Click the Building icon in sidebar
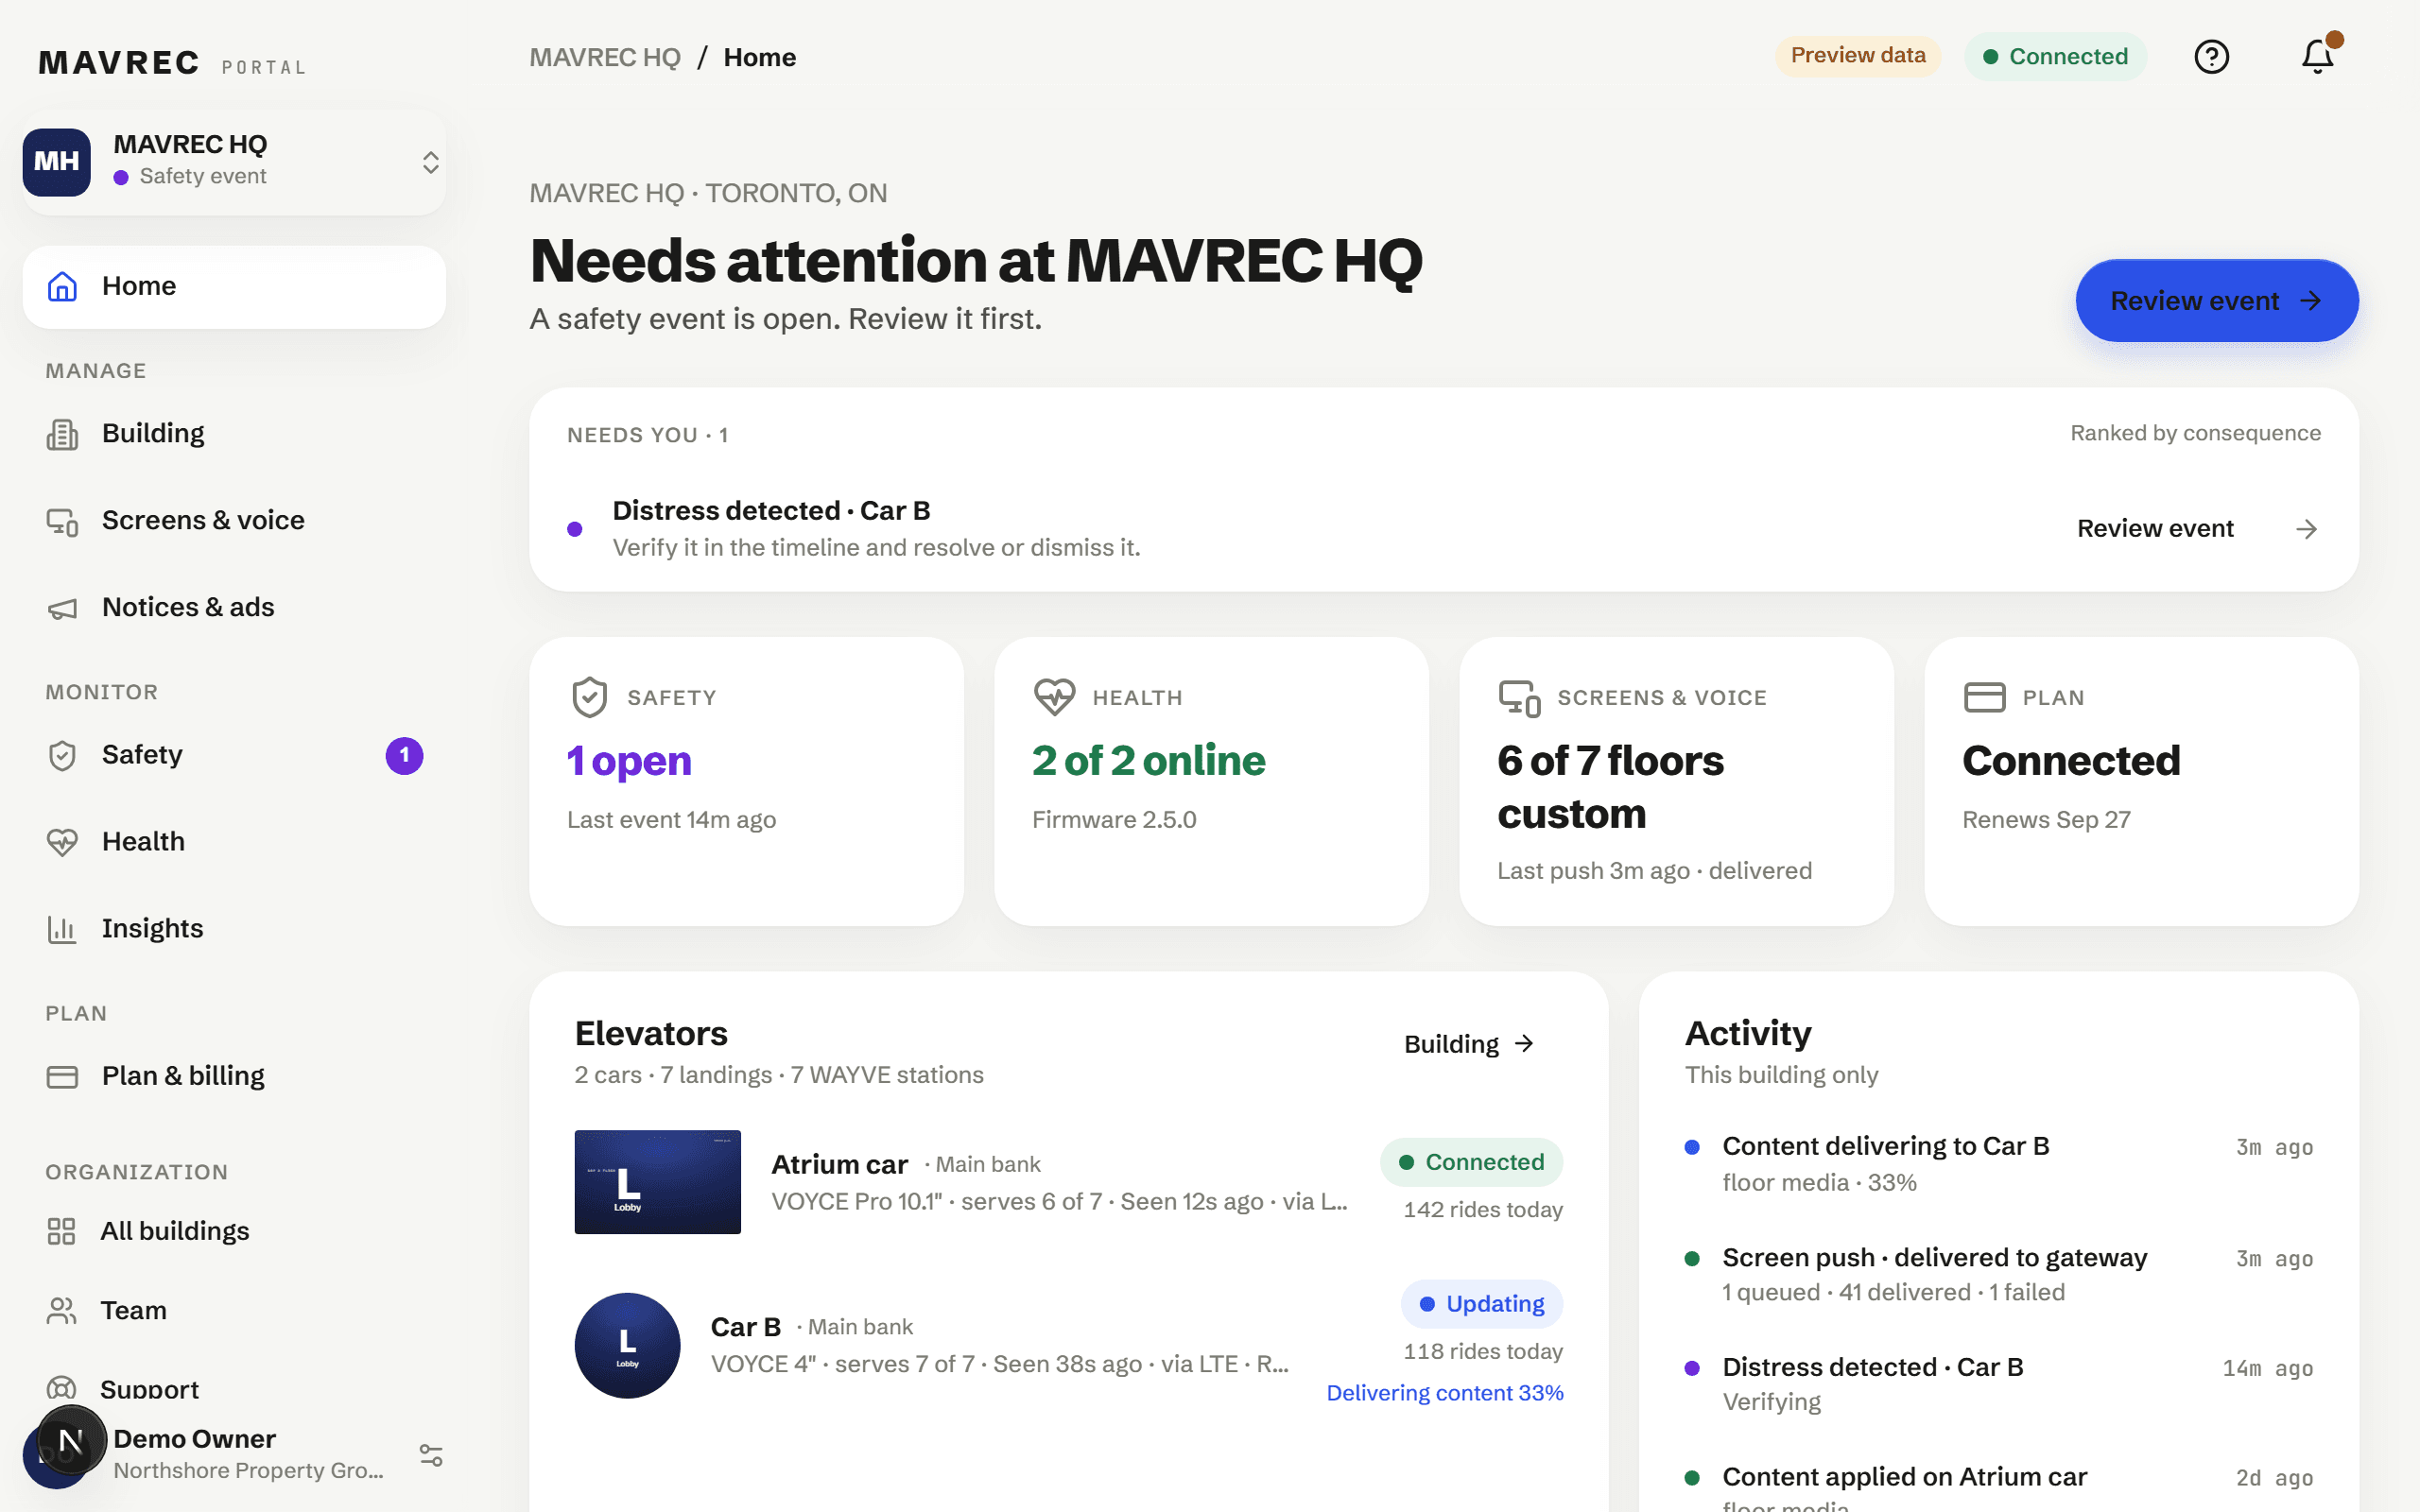 point(62,434)
